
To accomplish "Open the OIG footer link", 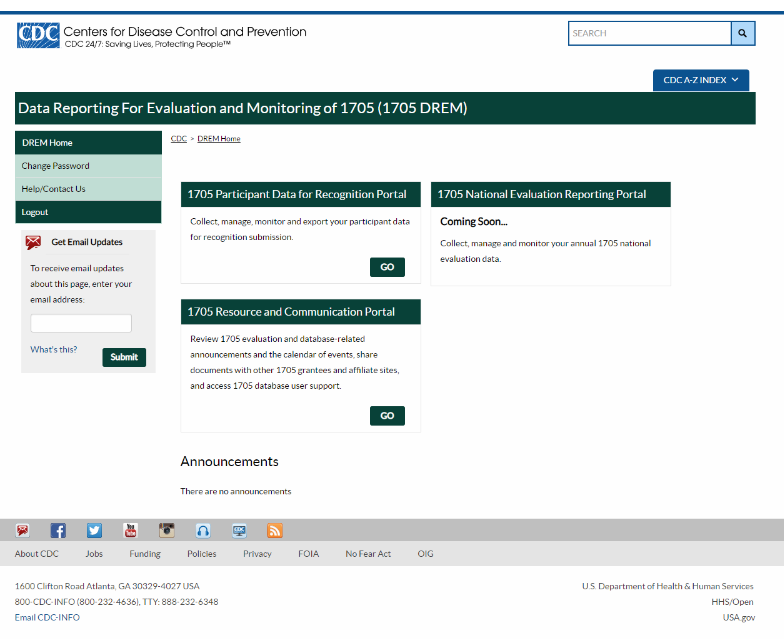I will pos(426,554).
